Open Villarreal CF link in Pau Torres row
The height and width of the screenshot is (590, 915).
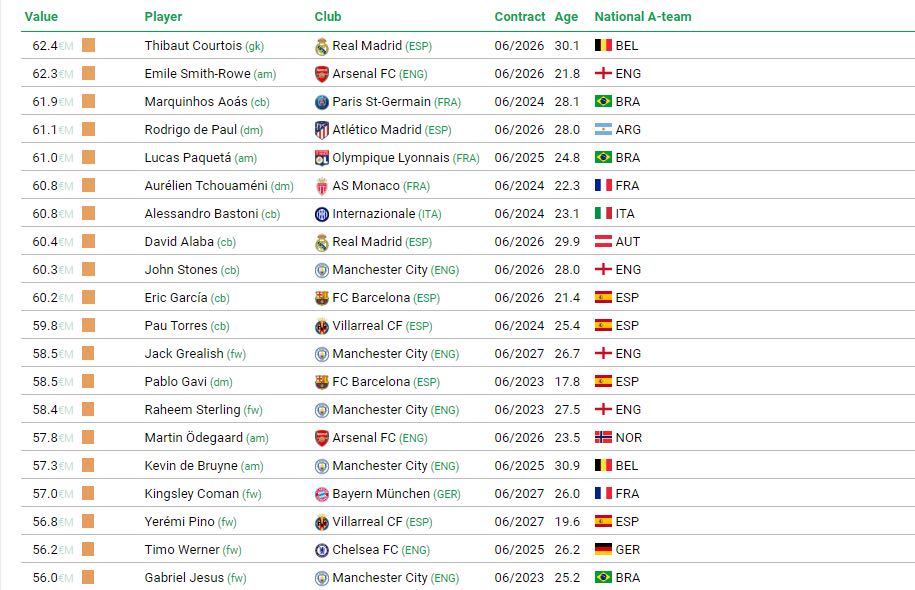(367, 326)
